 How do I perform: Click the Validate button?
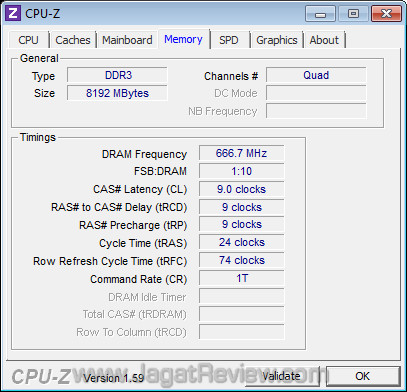(x=282, y=376)
